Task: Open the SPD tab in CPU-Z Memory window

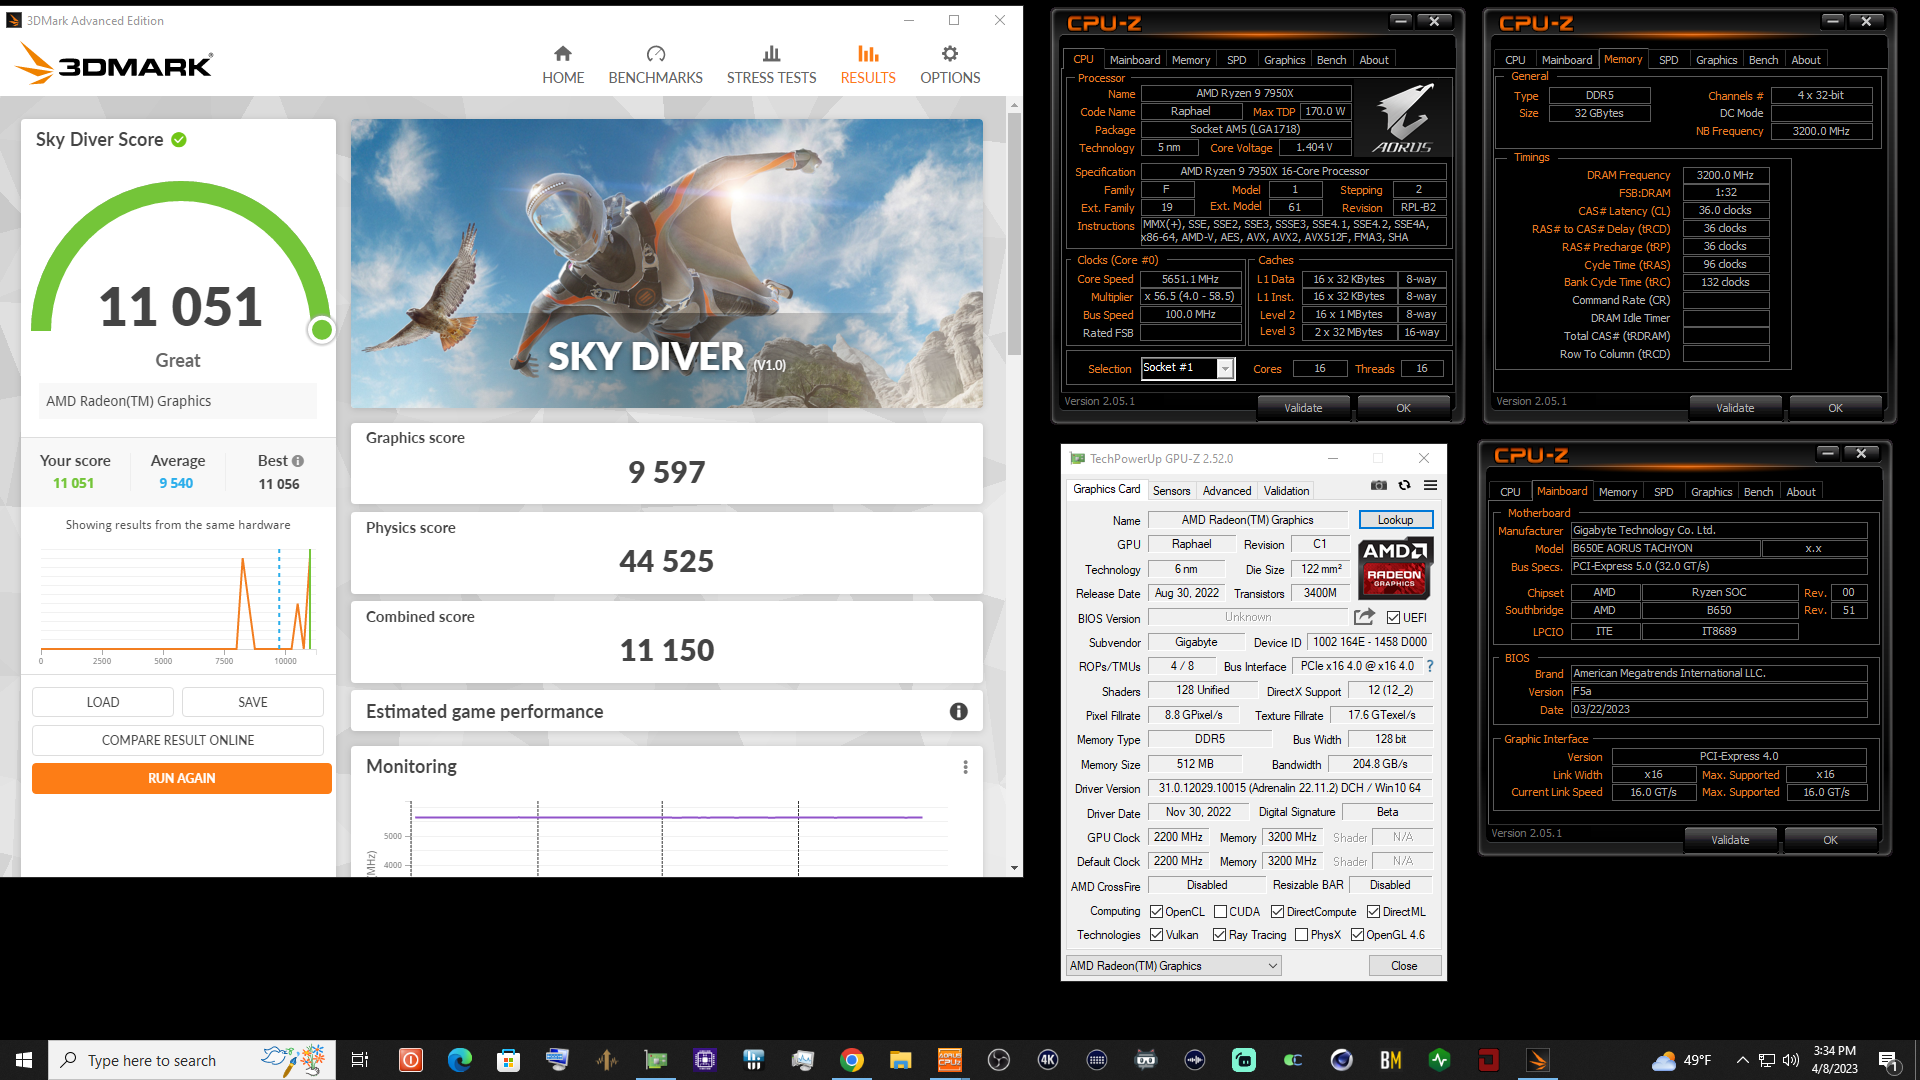Action: 1668,60
